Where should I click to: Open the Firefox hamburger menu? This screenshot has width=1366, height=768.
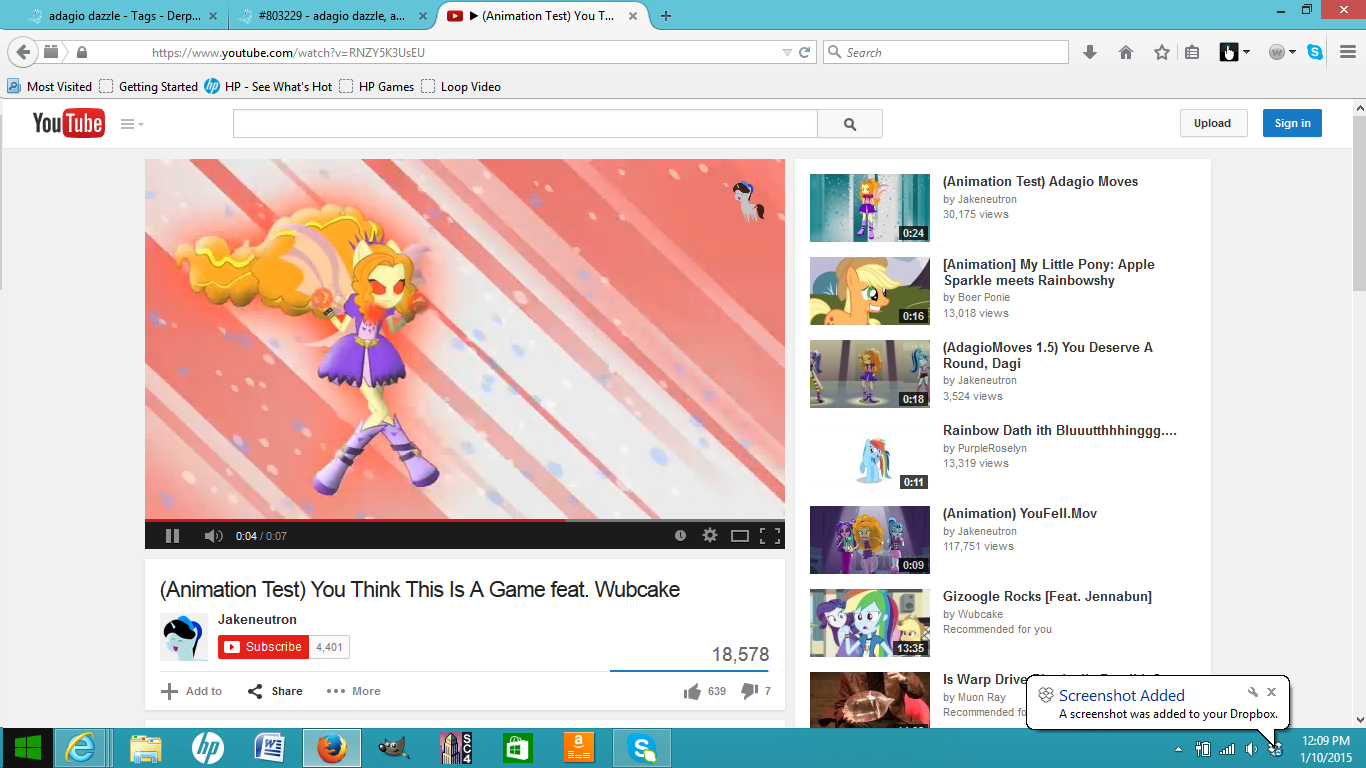[1347, 53]
